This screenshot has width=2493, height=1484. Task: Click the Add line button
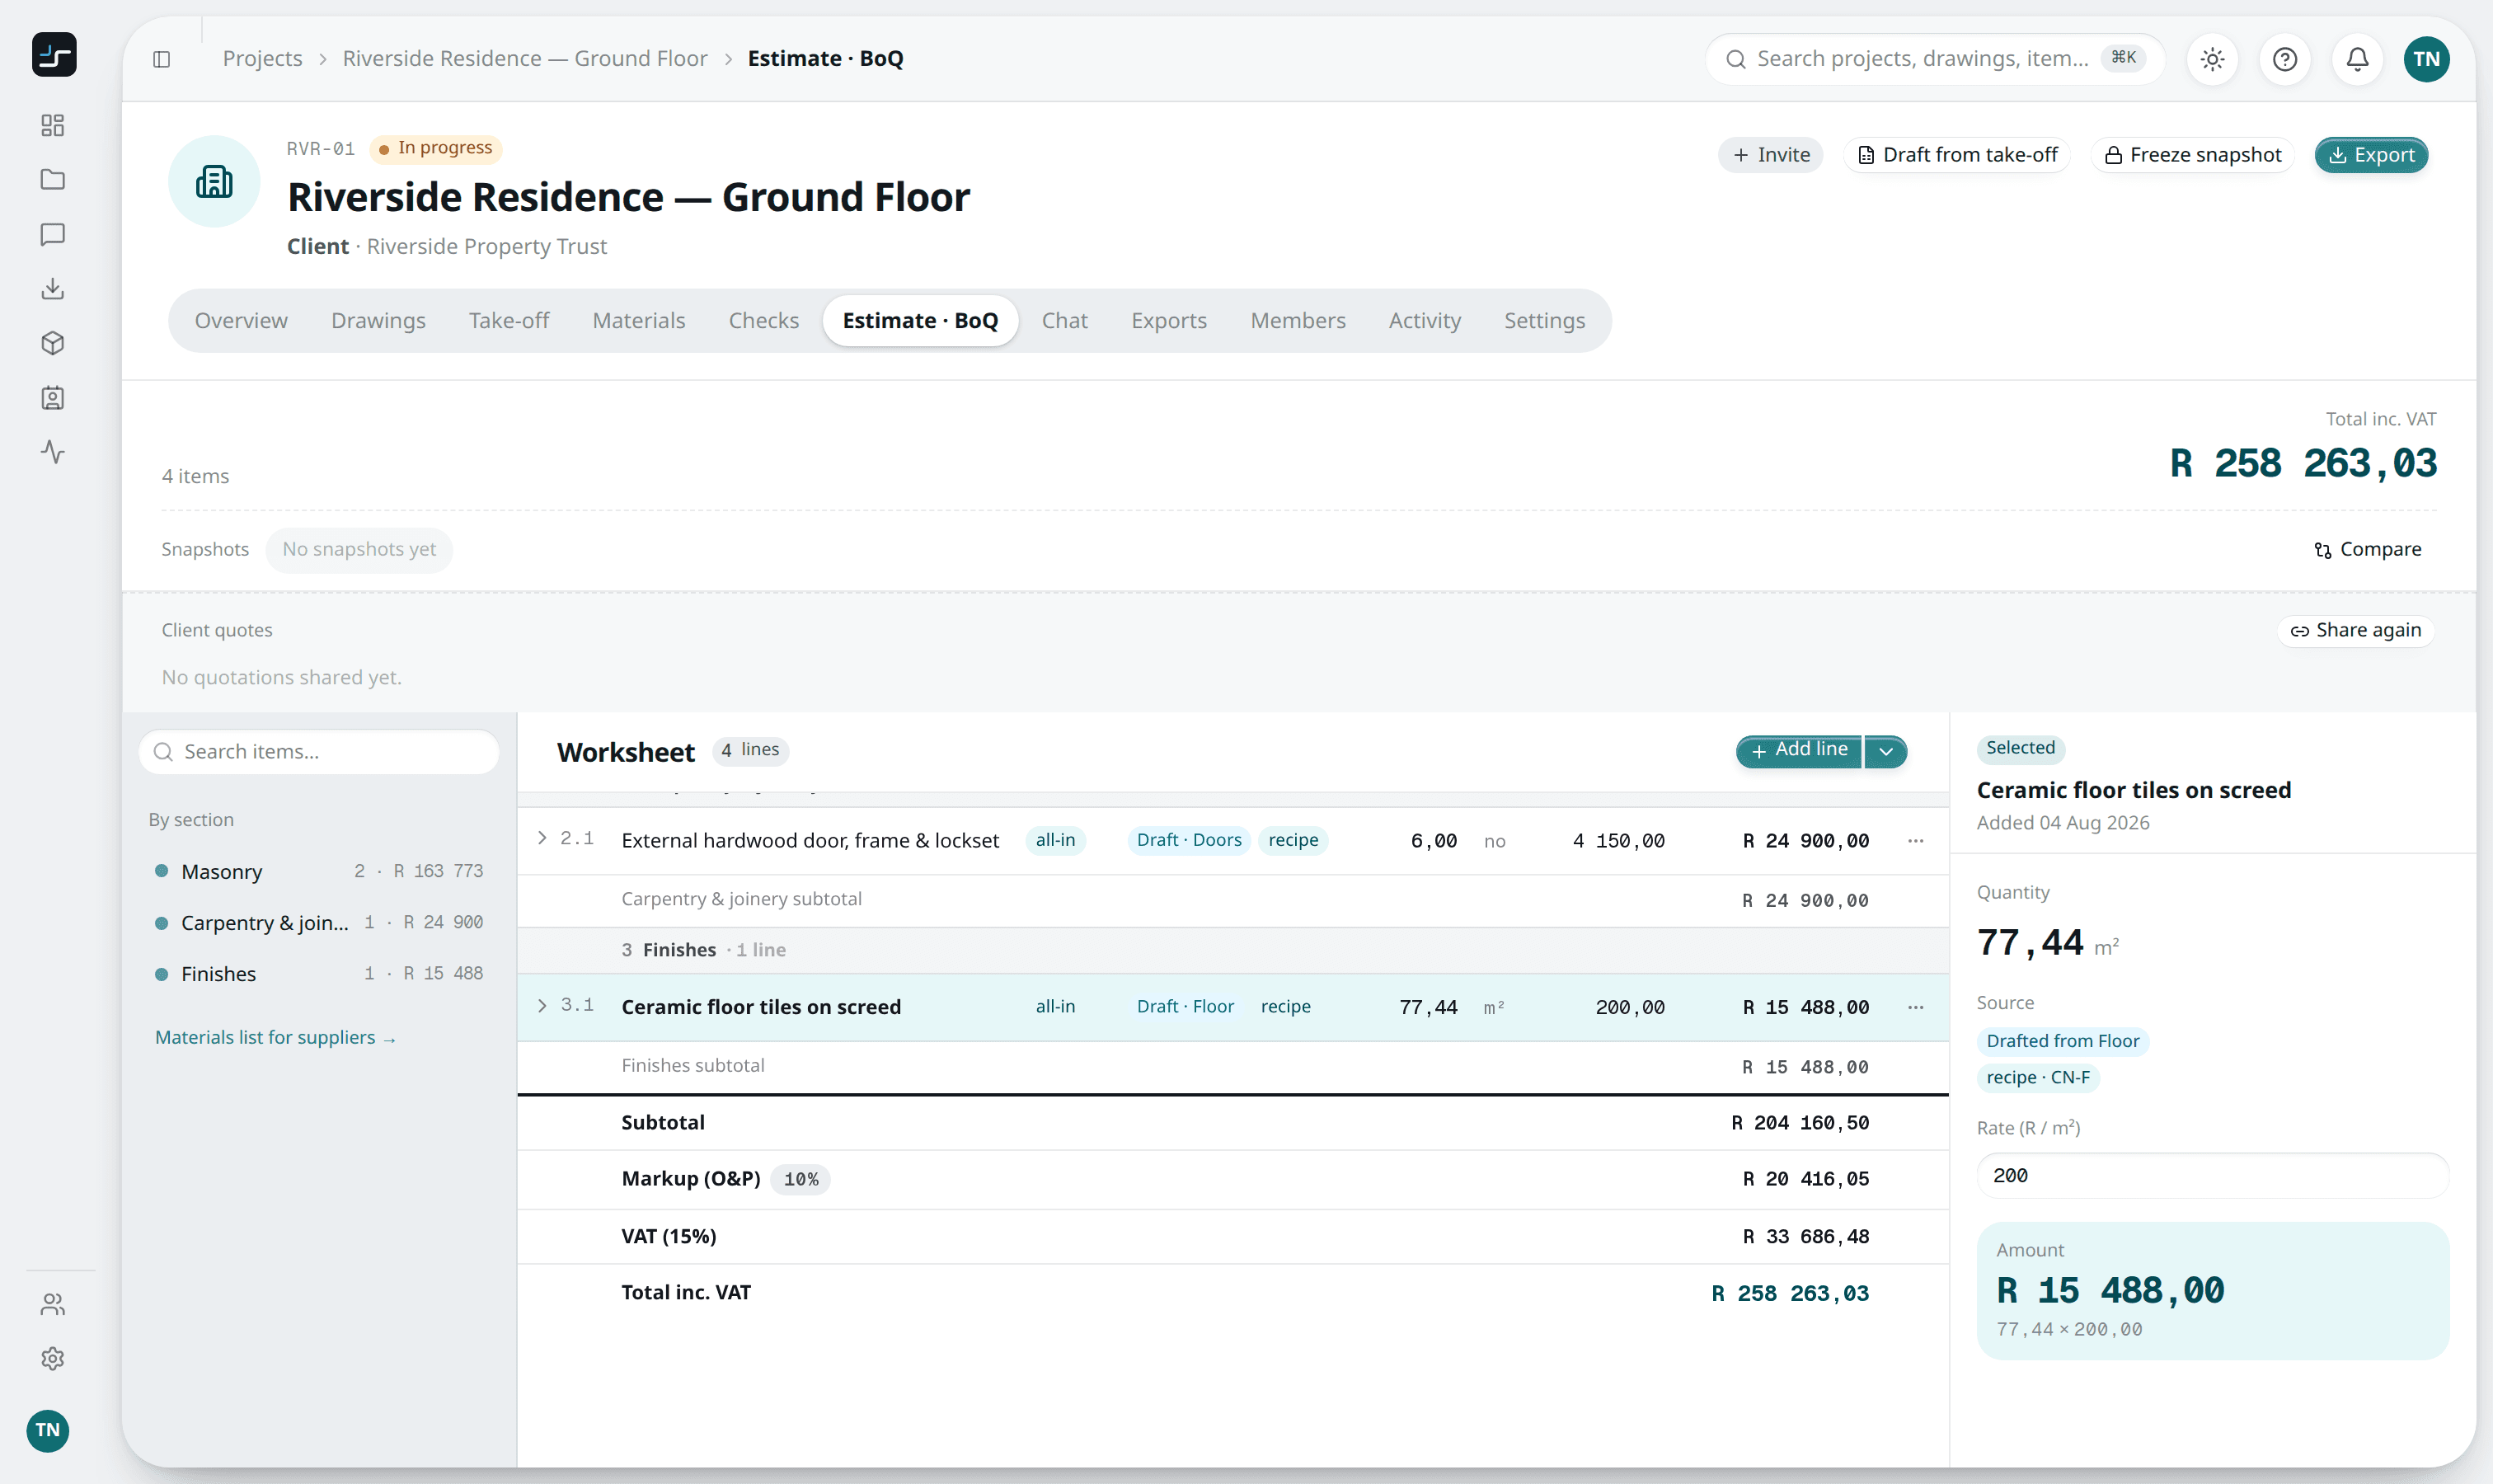pyautogui.click(x=1799, y=751)
